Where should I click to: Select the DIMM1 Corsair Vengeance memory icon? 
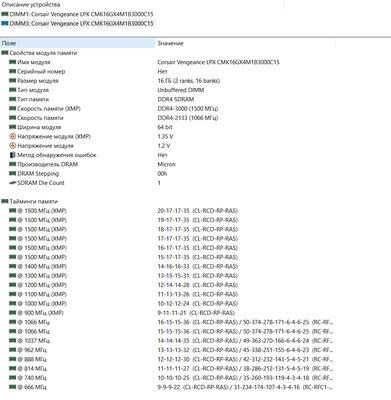click(x=5, y=14)
